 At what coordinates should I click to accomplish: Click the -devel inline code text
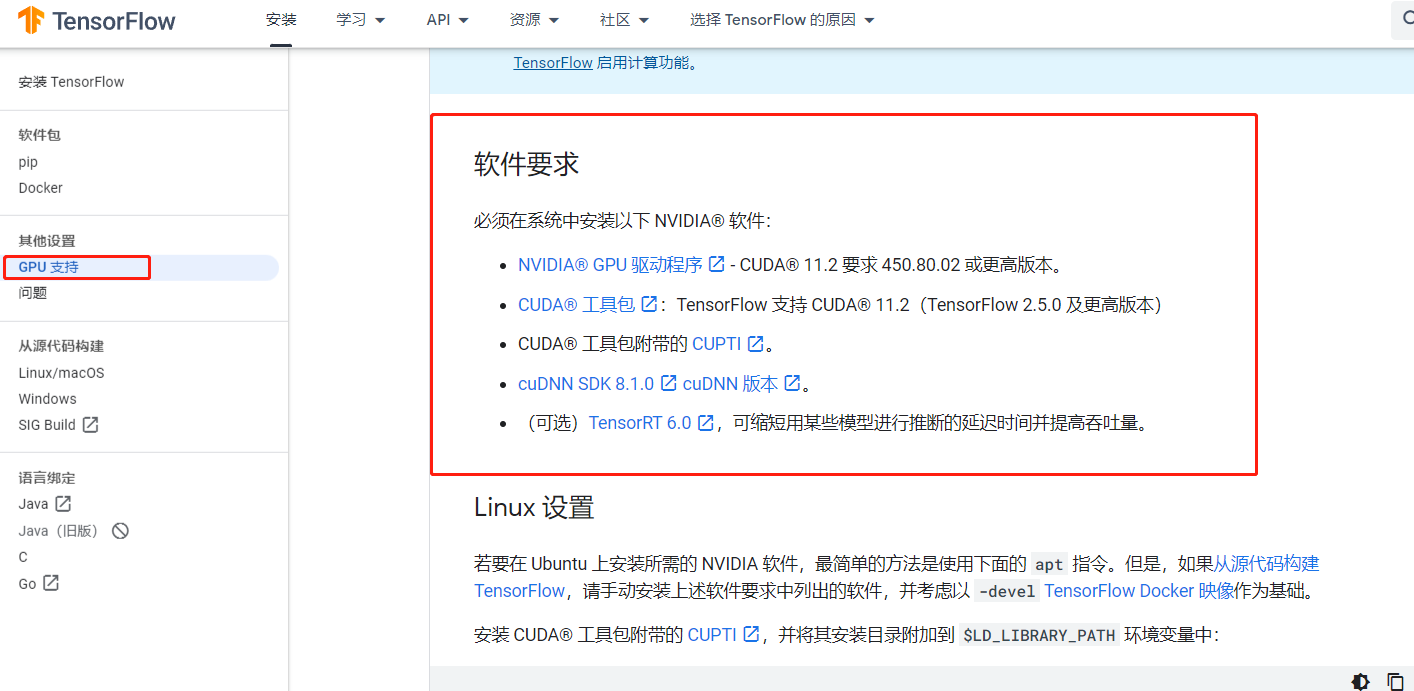1007,591
